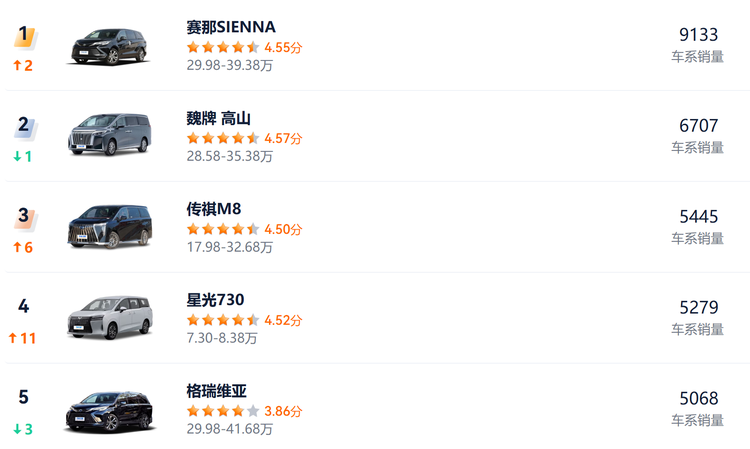Click the star rating for 赛那SIENNA
Screen dimensions: 750x449
(x=223, y=47)
